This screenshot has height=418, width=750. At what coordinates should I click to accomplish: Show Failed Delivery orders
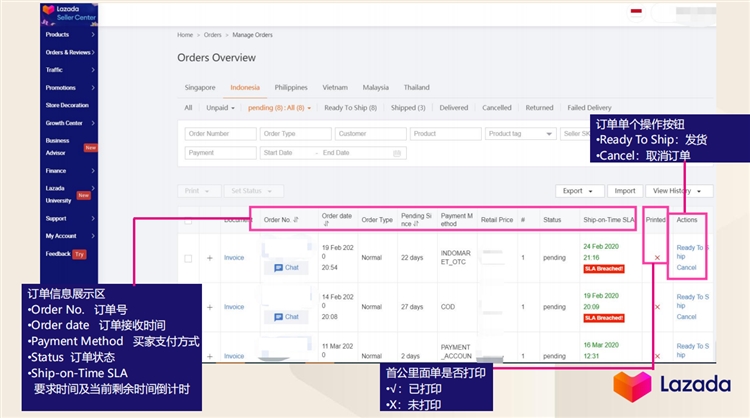(589, 108)
